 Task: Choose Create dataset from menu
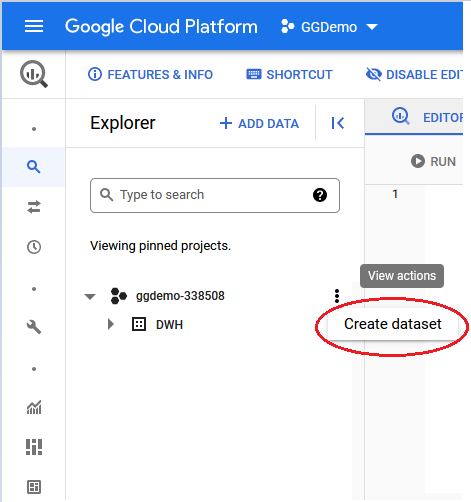[393, 324]
